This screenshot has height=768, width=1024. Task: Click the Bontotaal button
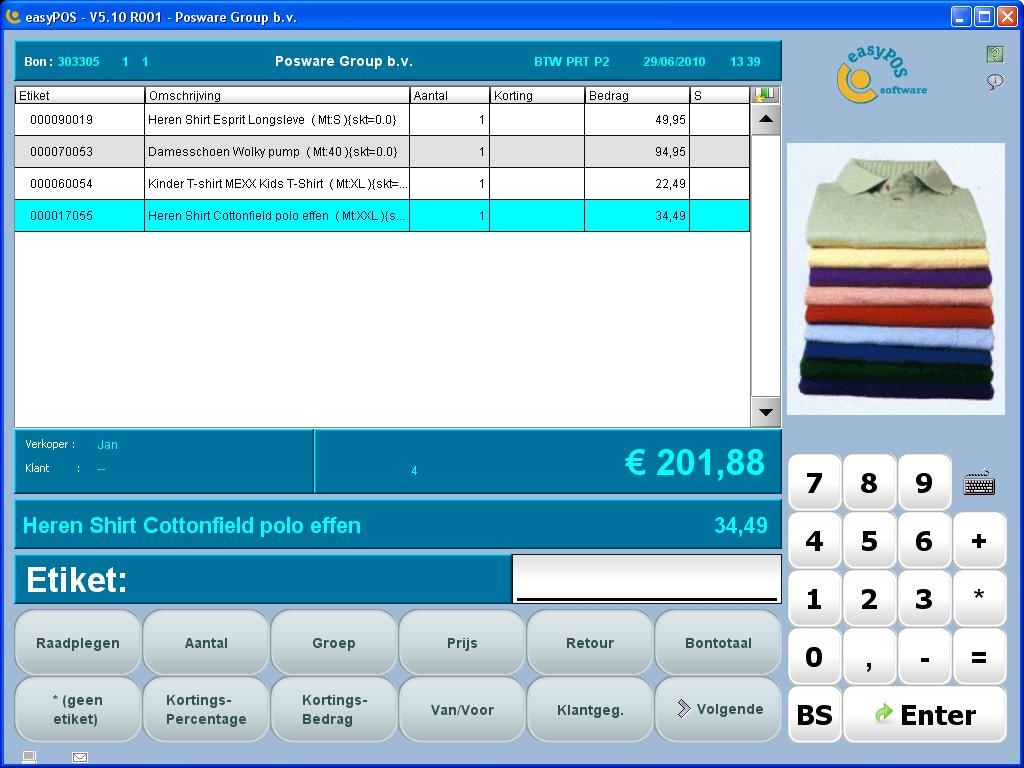pyautogui.click(x=718, y=643)
